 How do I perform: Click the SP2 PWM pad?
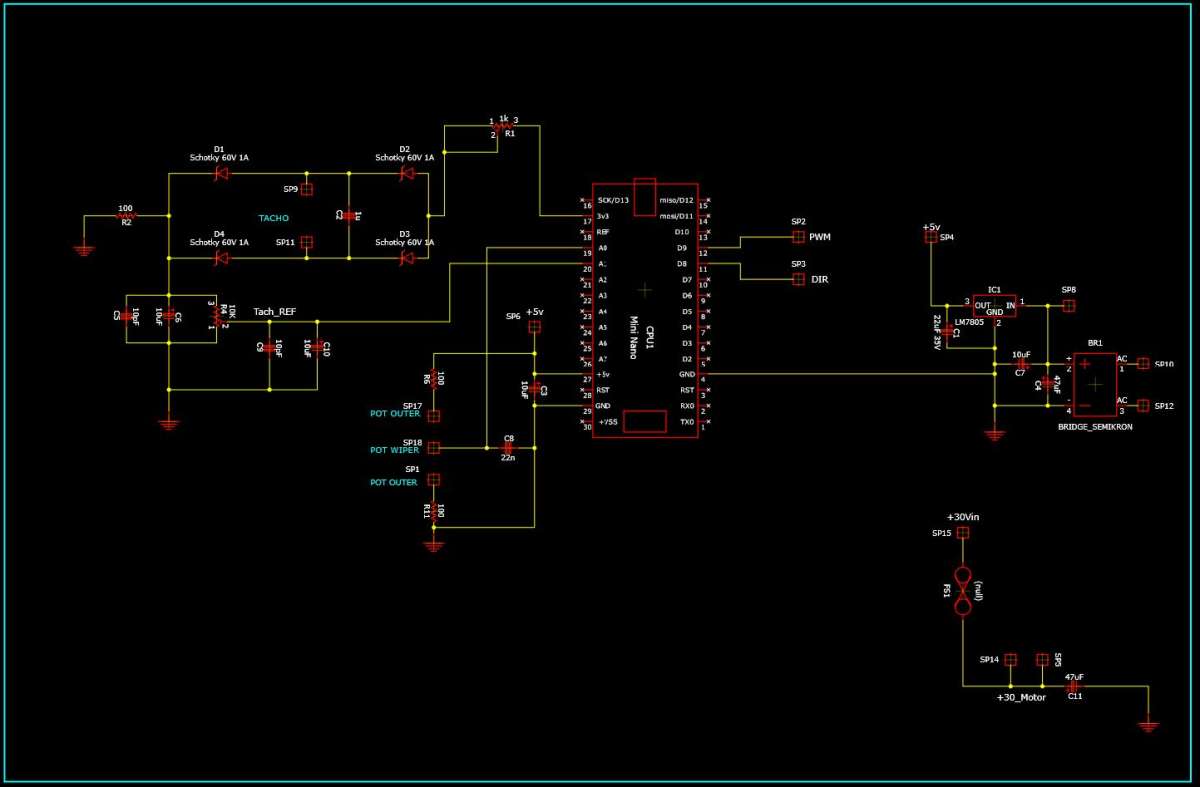tap(798, 237)
